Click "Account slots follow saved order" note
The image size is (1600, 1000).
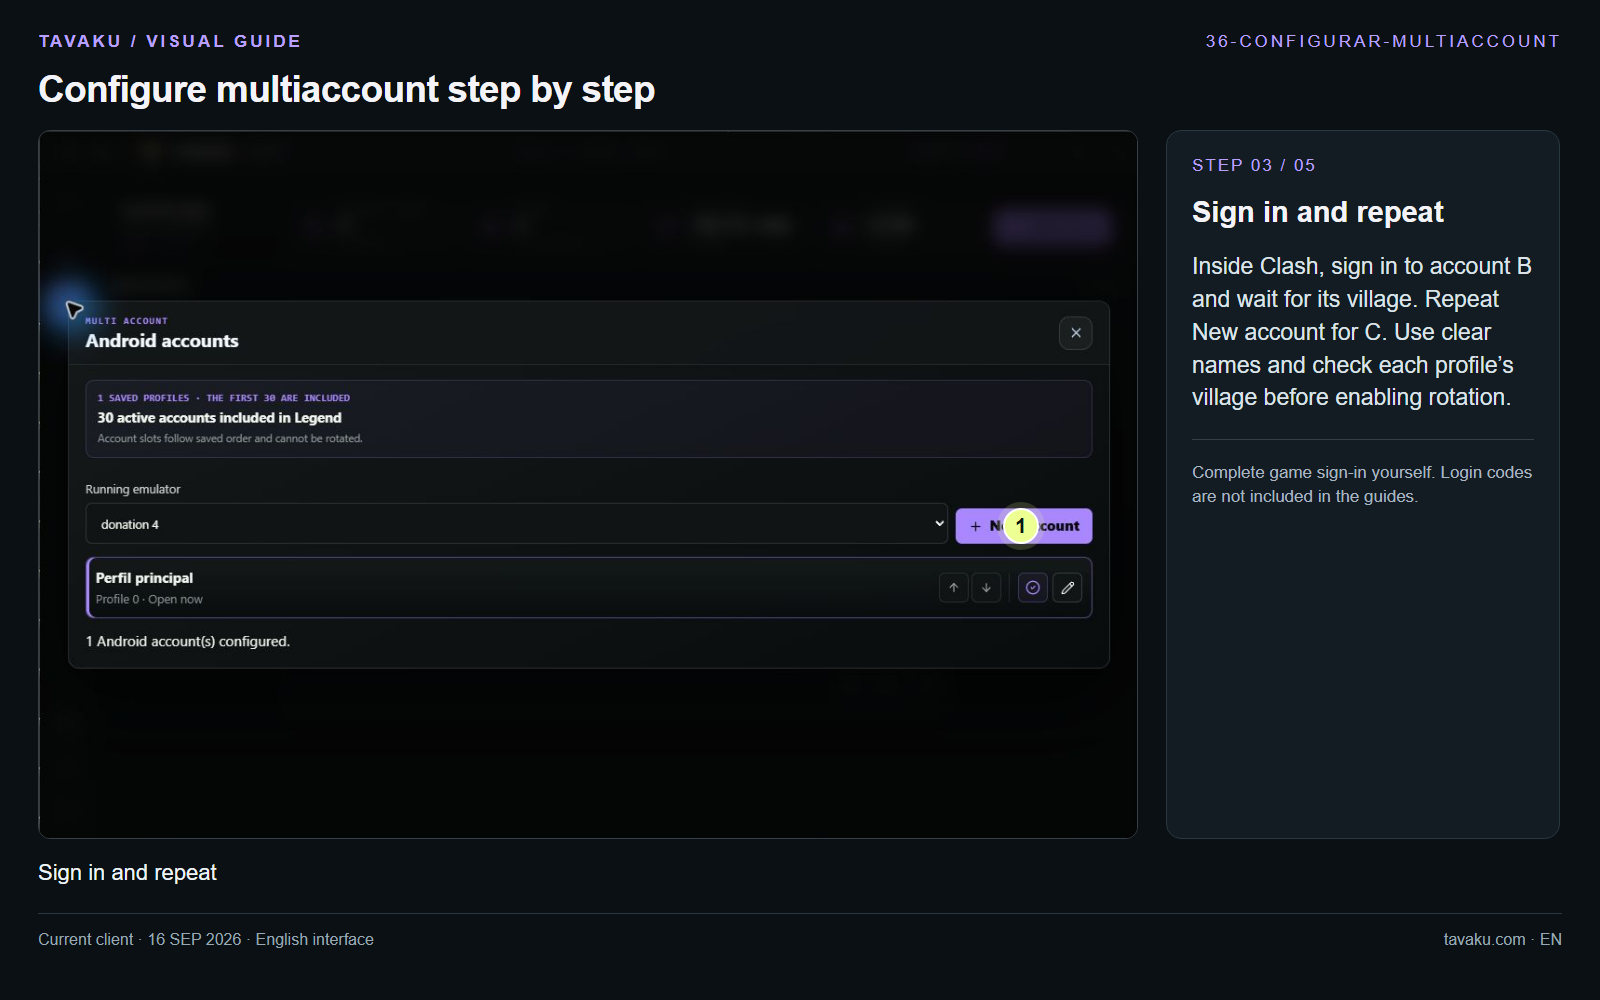click(230, 439)
